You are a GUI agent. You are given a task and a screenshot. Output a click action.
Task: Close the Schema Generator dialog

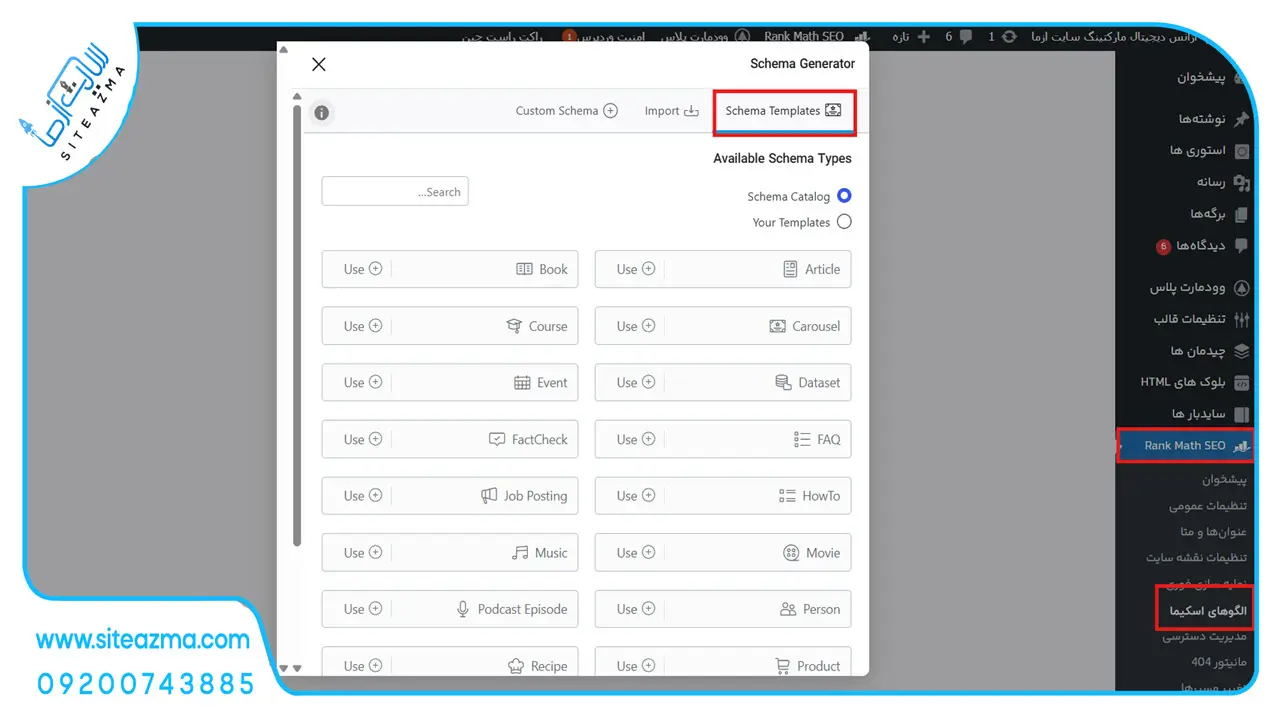(319, 64)
